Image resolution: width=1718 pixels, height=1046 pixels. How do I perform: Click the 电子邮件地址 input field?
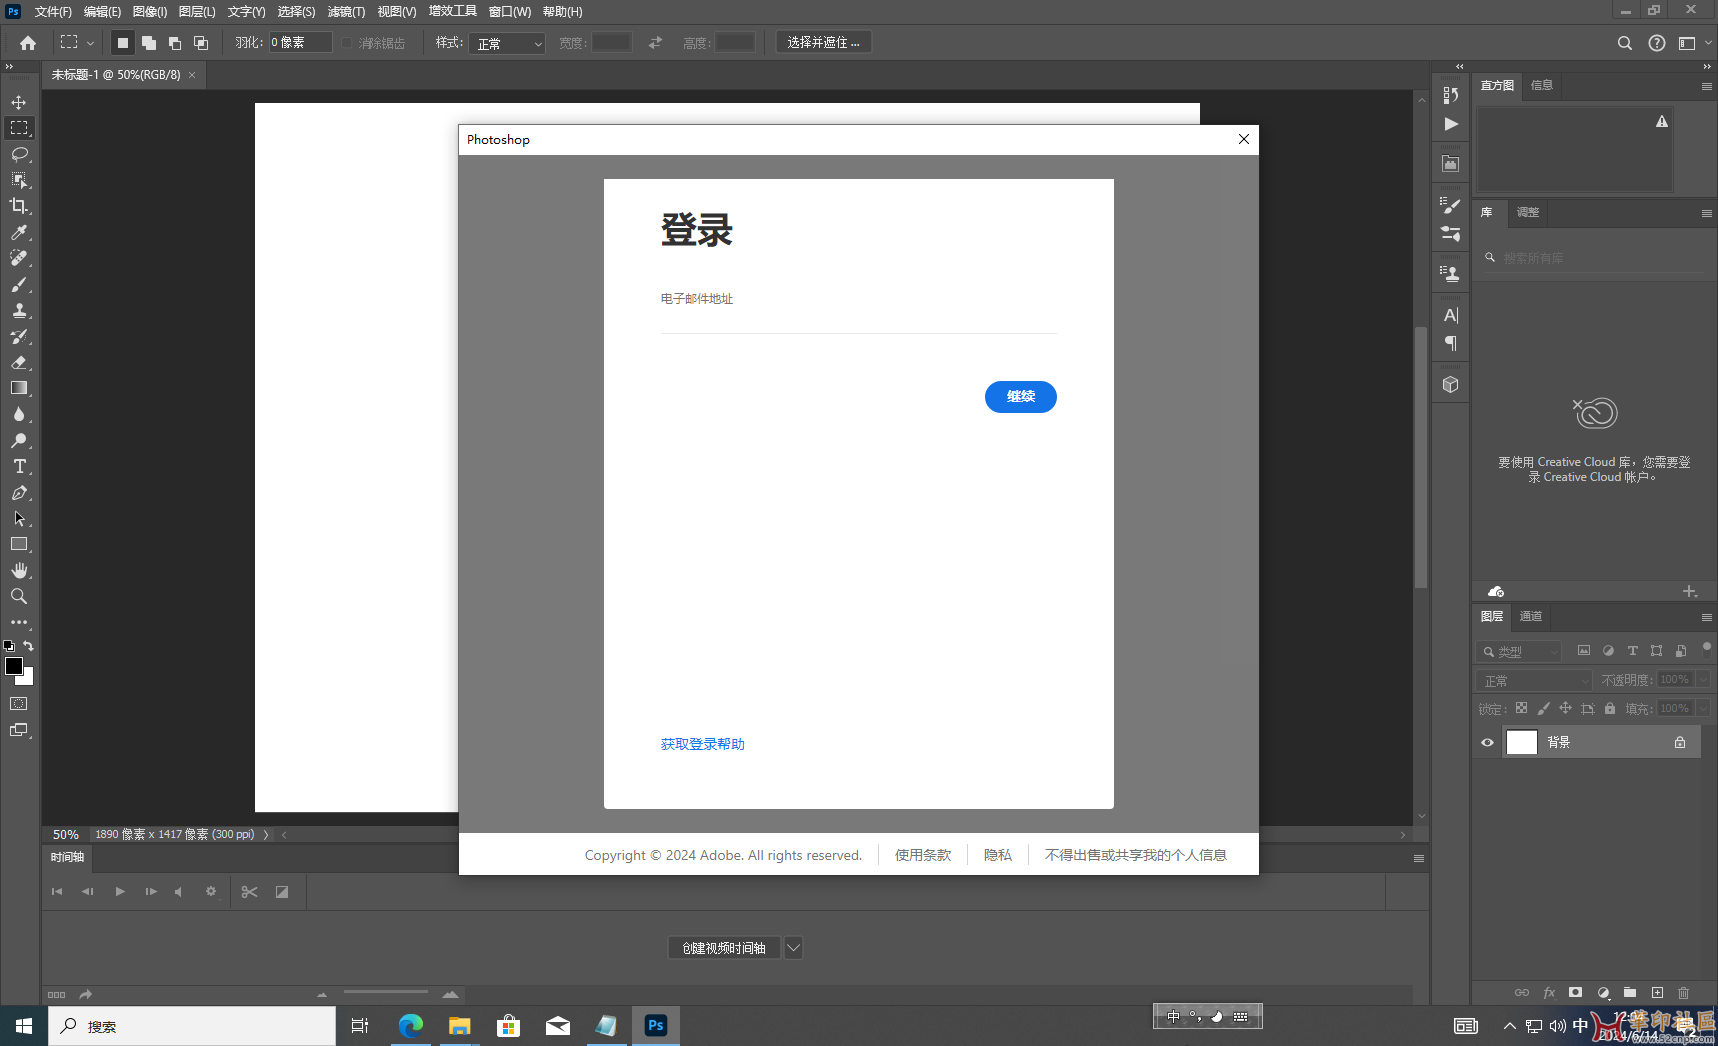click(858, 312)
